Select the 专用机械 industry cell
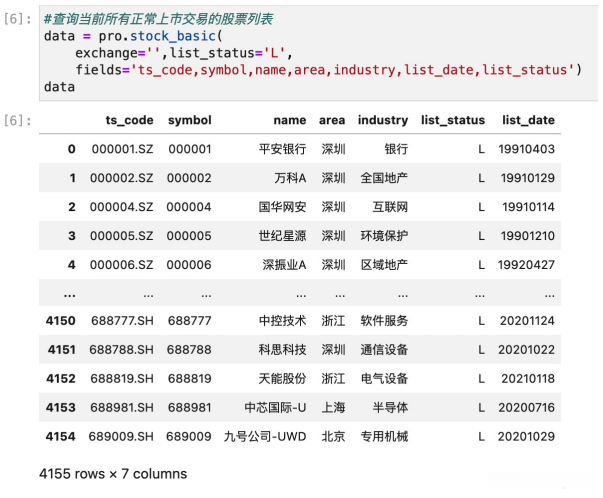Viewport: 603px width, 498px height. click(x=384, y=436)
